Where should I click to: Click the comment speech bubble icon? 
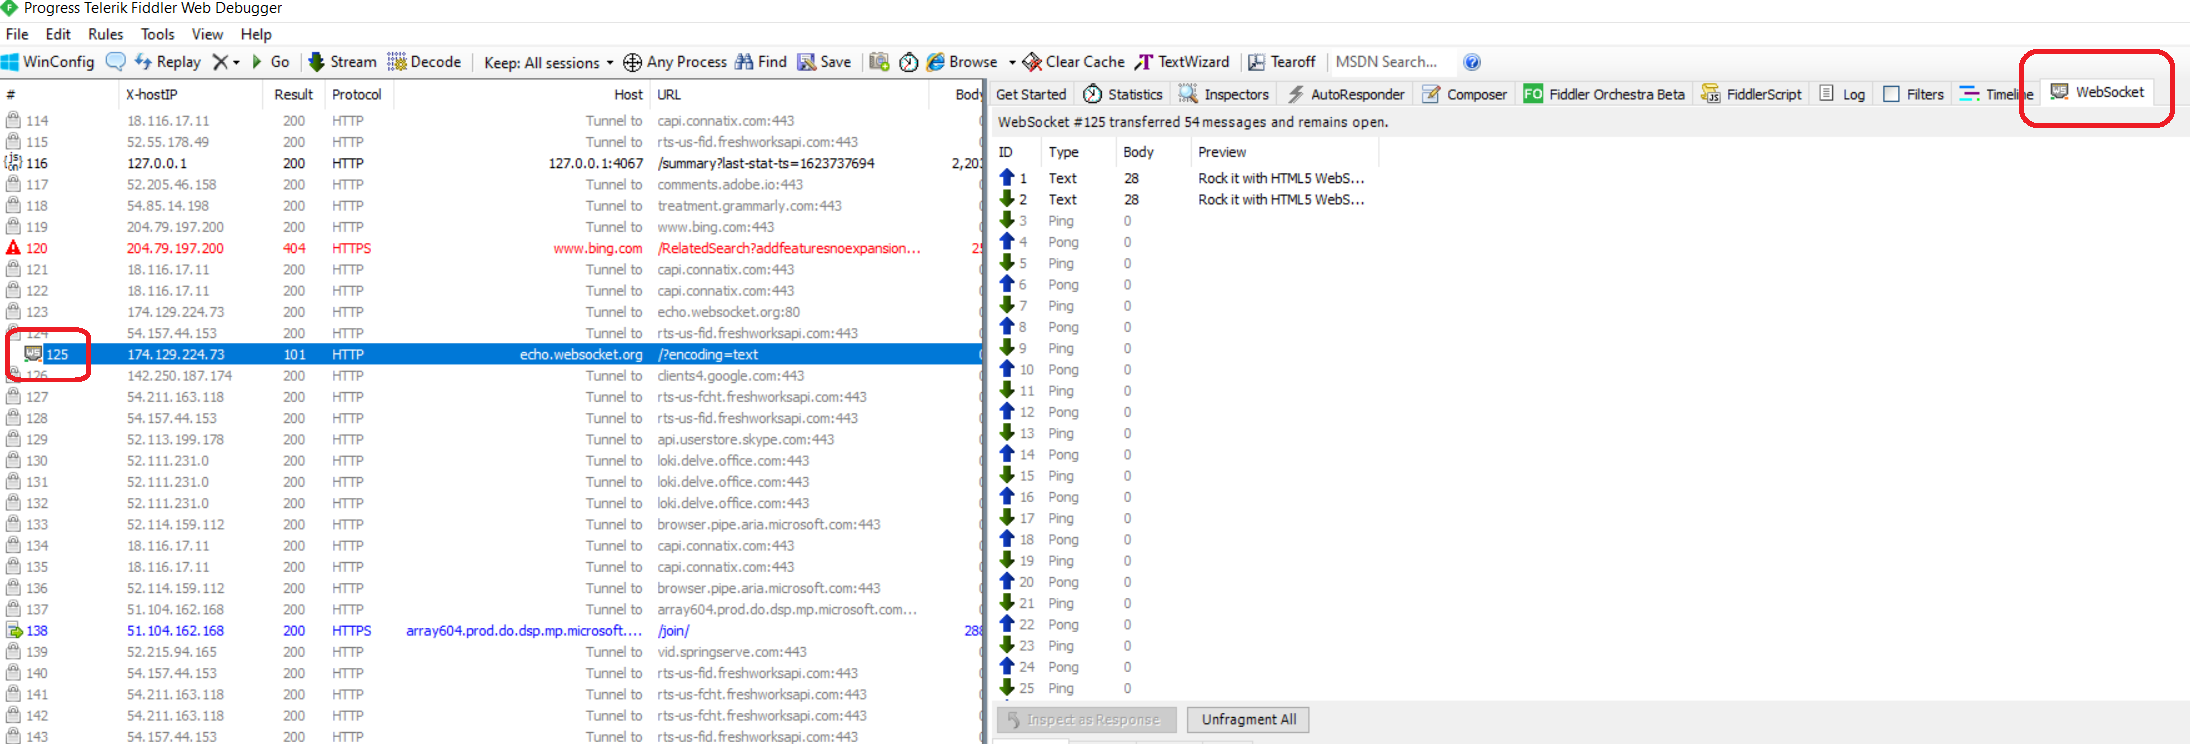coord(116,62)
